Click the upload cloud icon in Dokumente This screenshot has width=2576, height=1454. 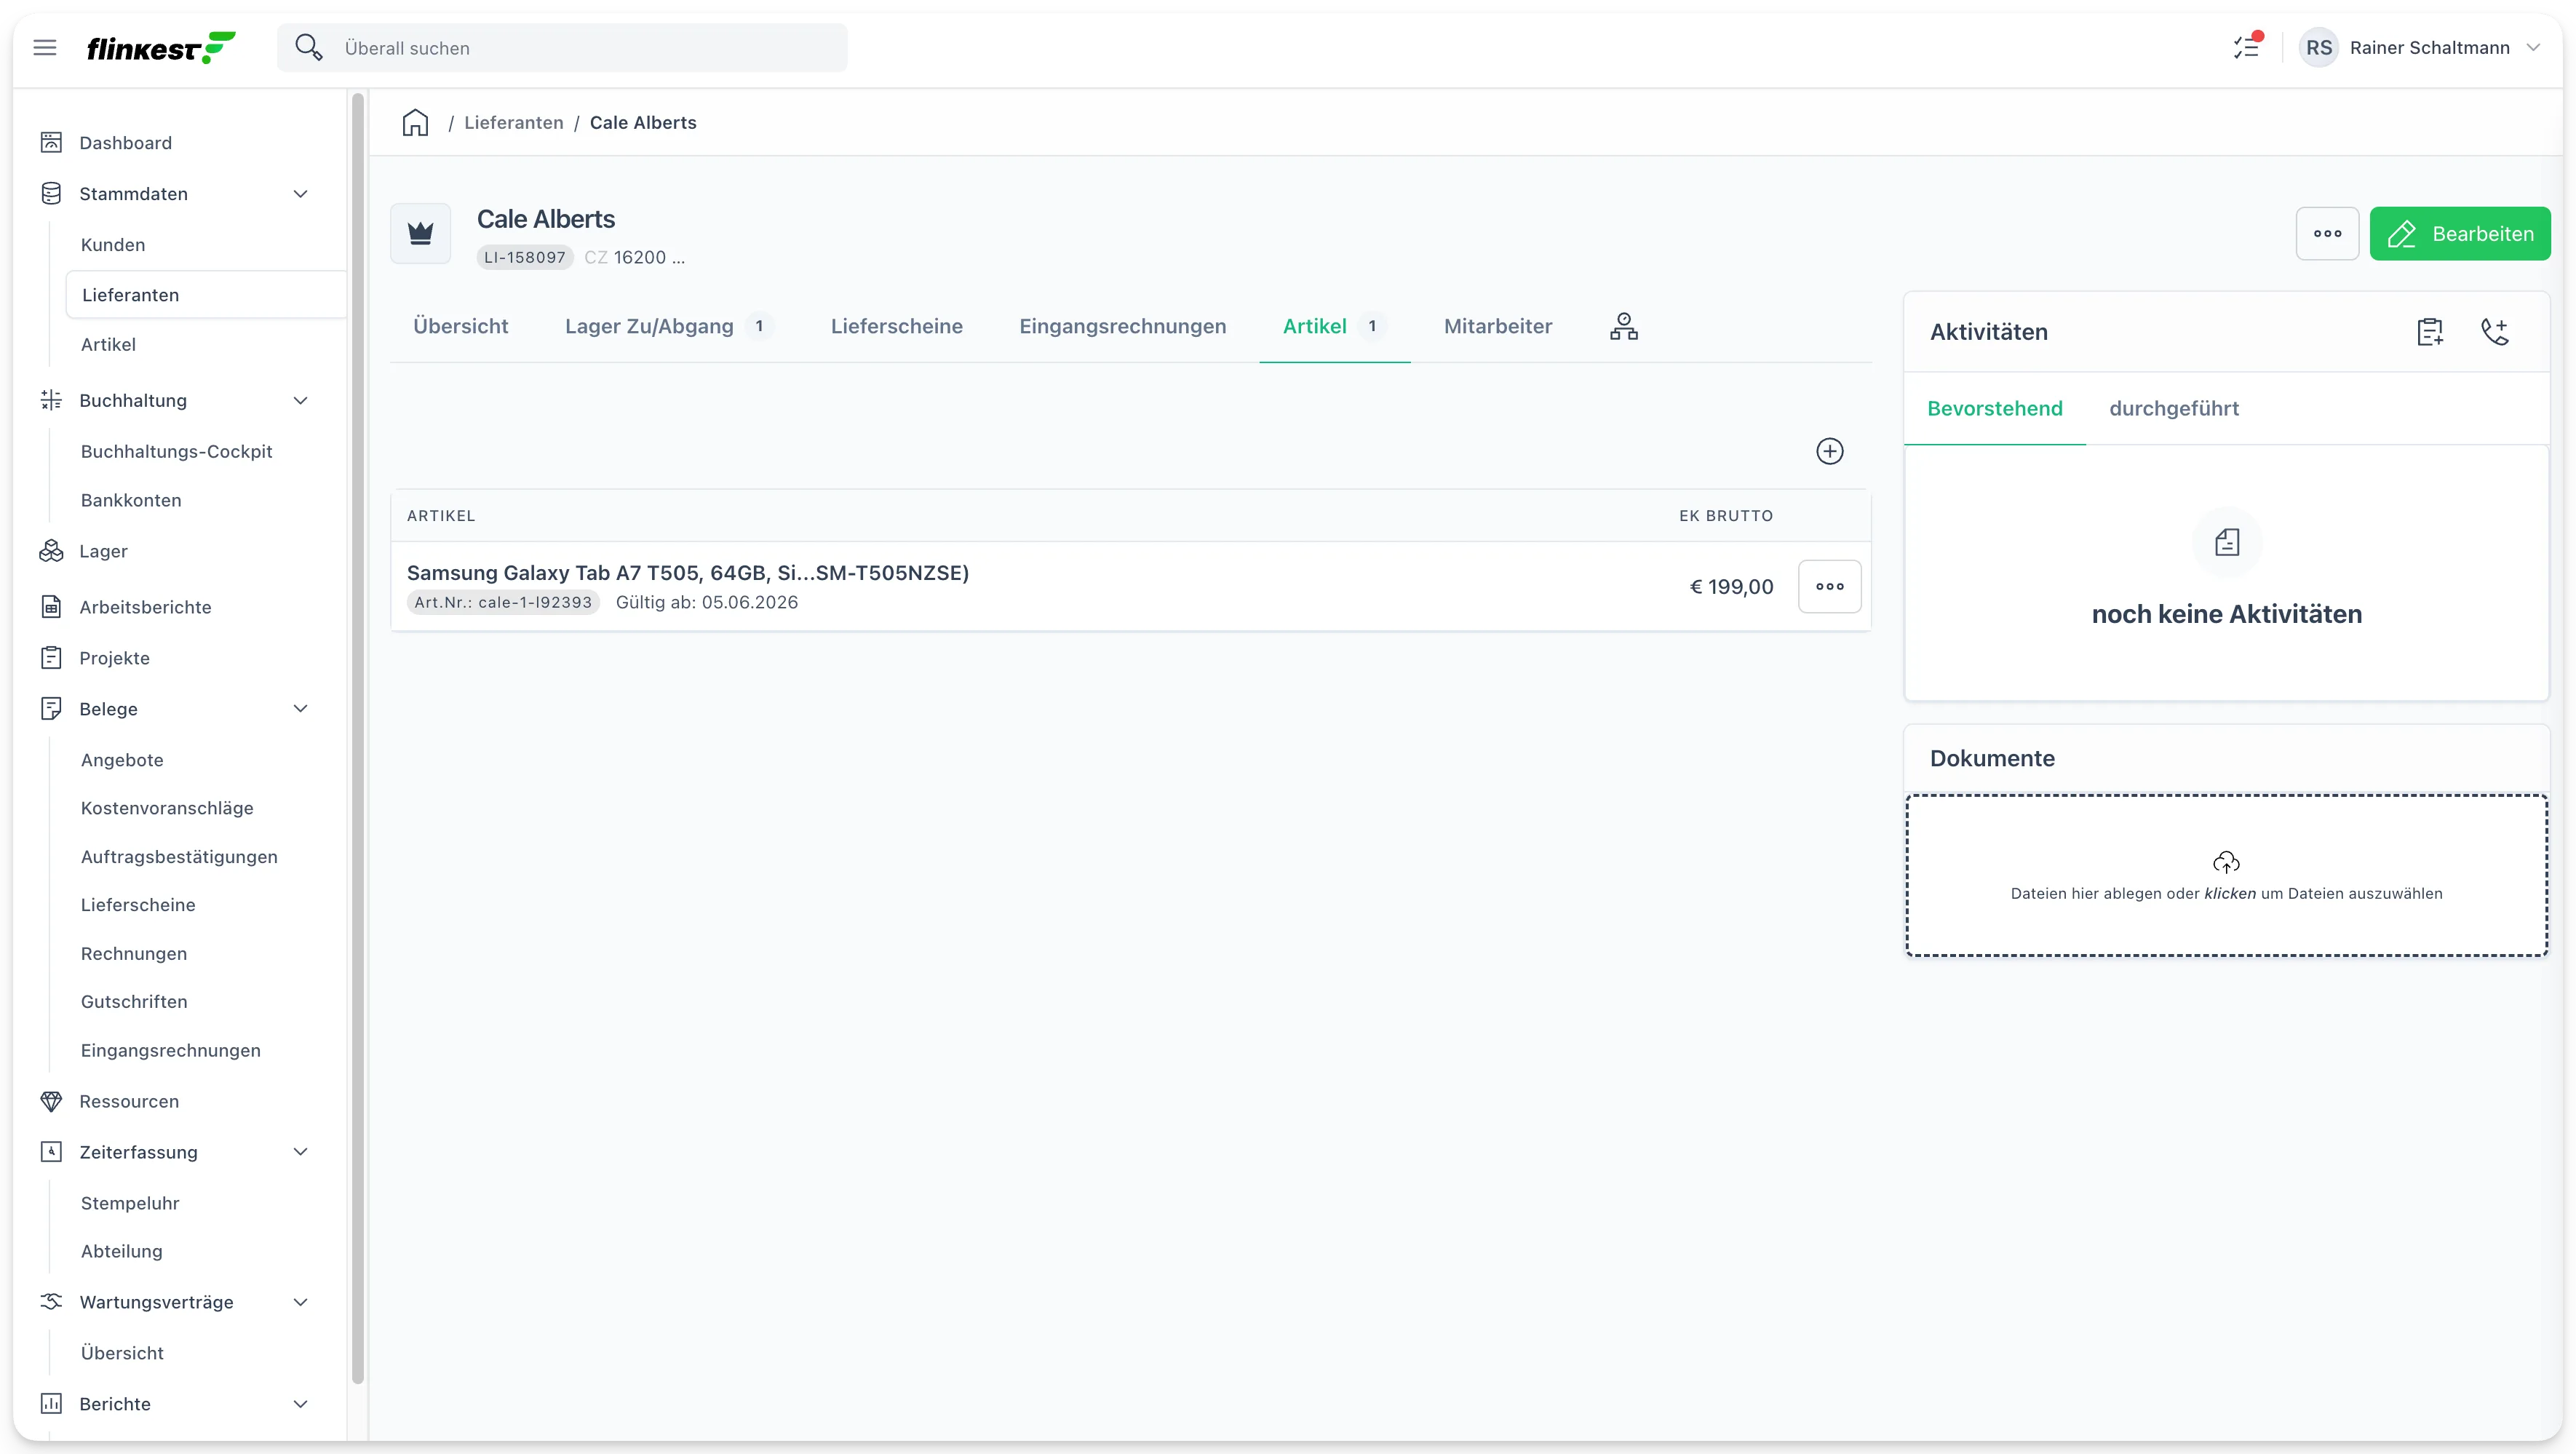(x=2226, y=862)
